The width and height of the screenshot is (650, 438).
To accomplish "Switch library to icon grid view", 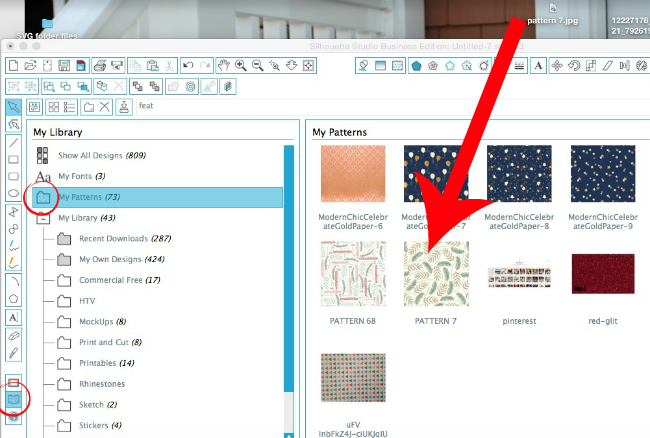I will pos(54,107).
